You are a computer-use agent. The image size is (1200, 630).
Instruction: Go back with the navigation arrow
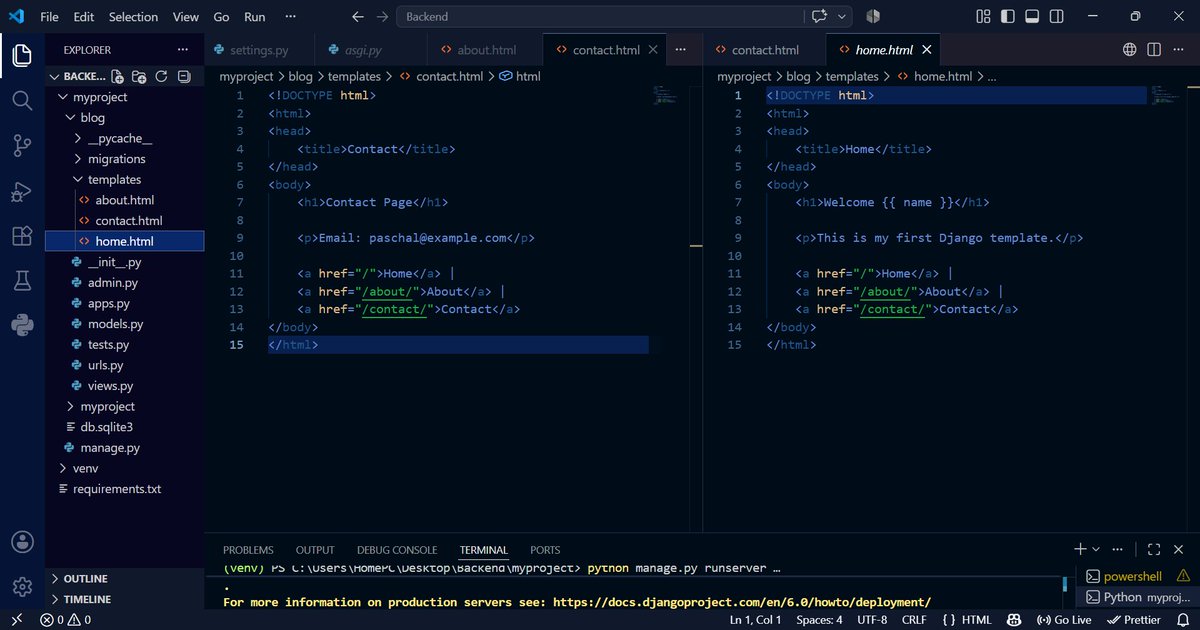click(x=358, y=17)
